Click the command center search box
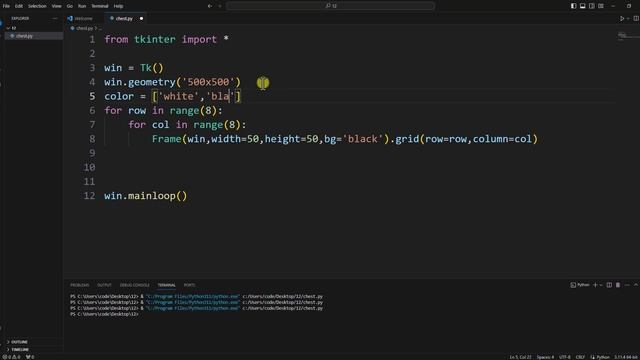The image size is (640, 360). point(330,6)
